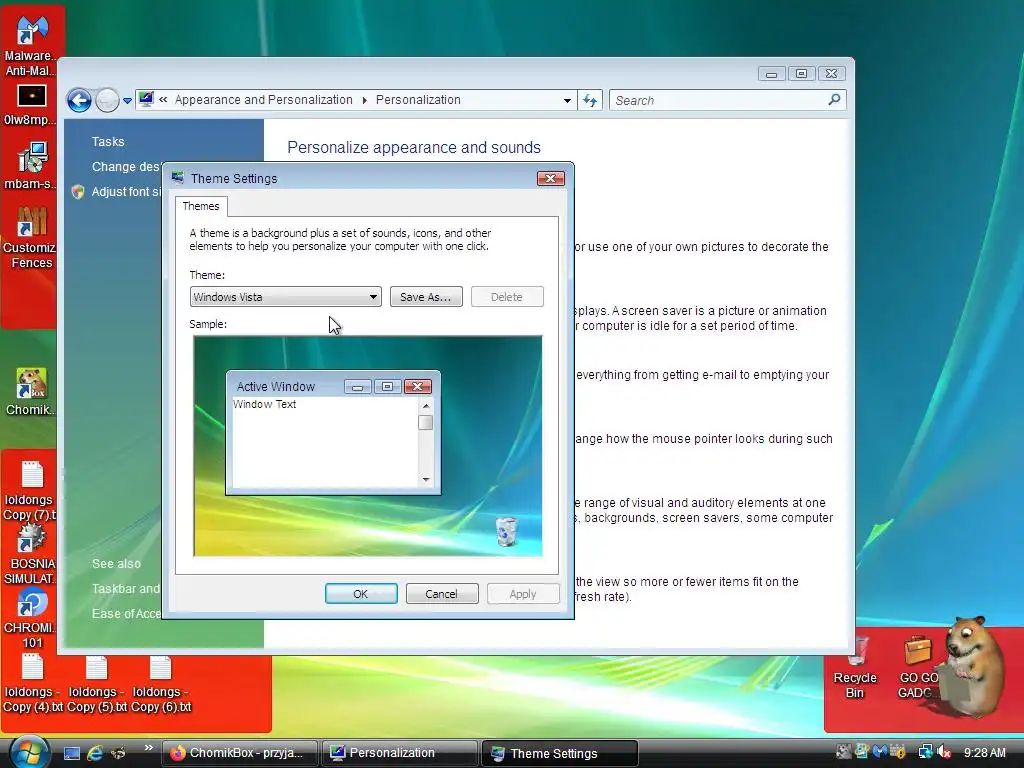Open the Windows Start orb
This screenshot has width=1024, height=768.
point(29,752)
